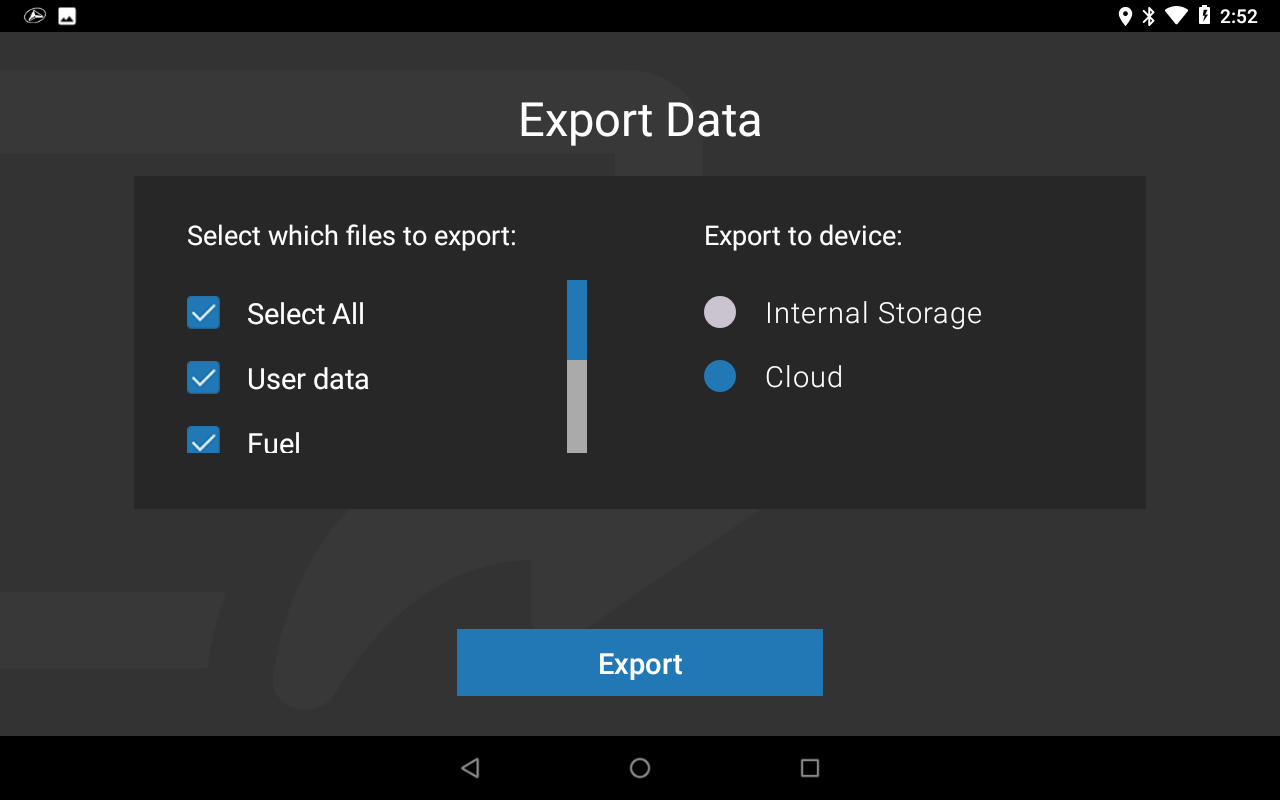Click the Export Data title
1280x800 pixels.
pos(639,120)
